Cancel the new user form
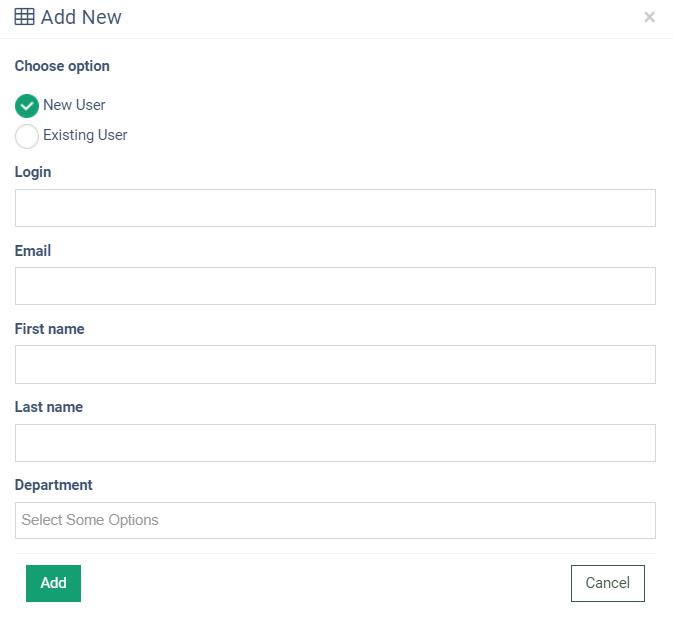The image size is (673, 630). coord(607,583)
